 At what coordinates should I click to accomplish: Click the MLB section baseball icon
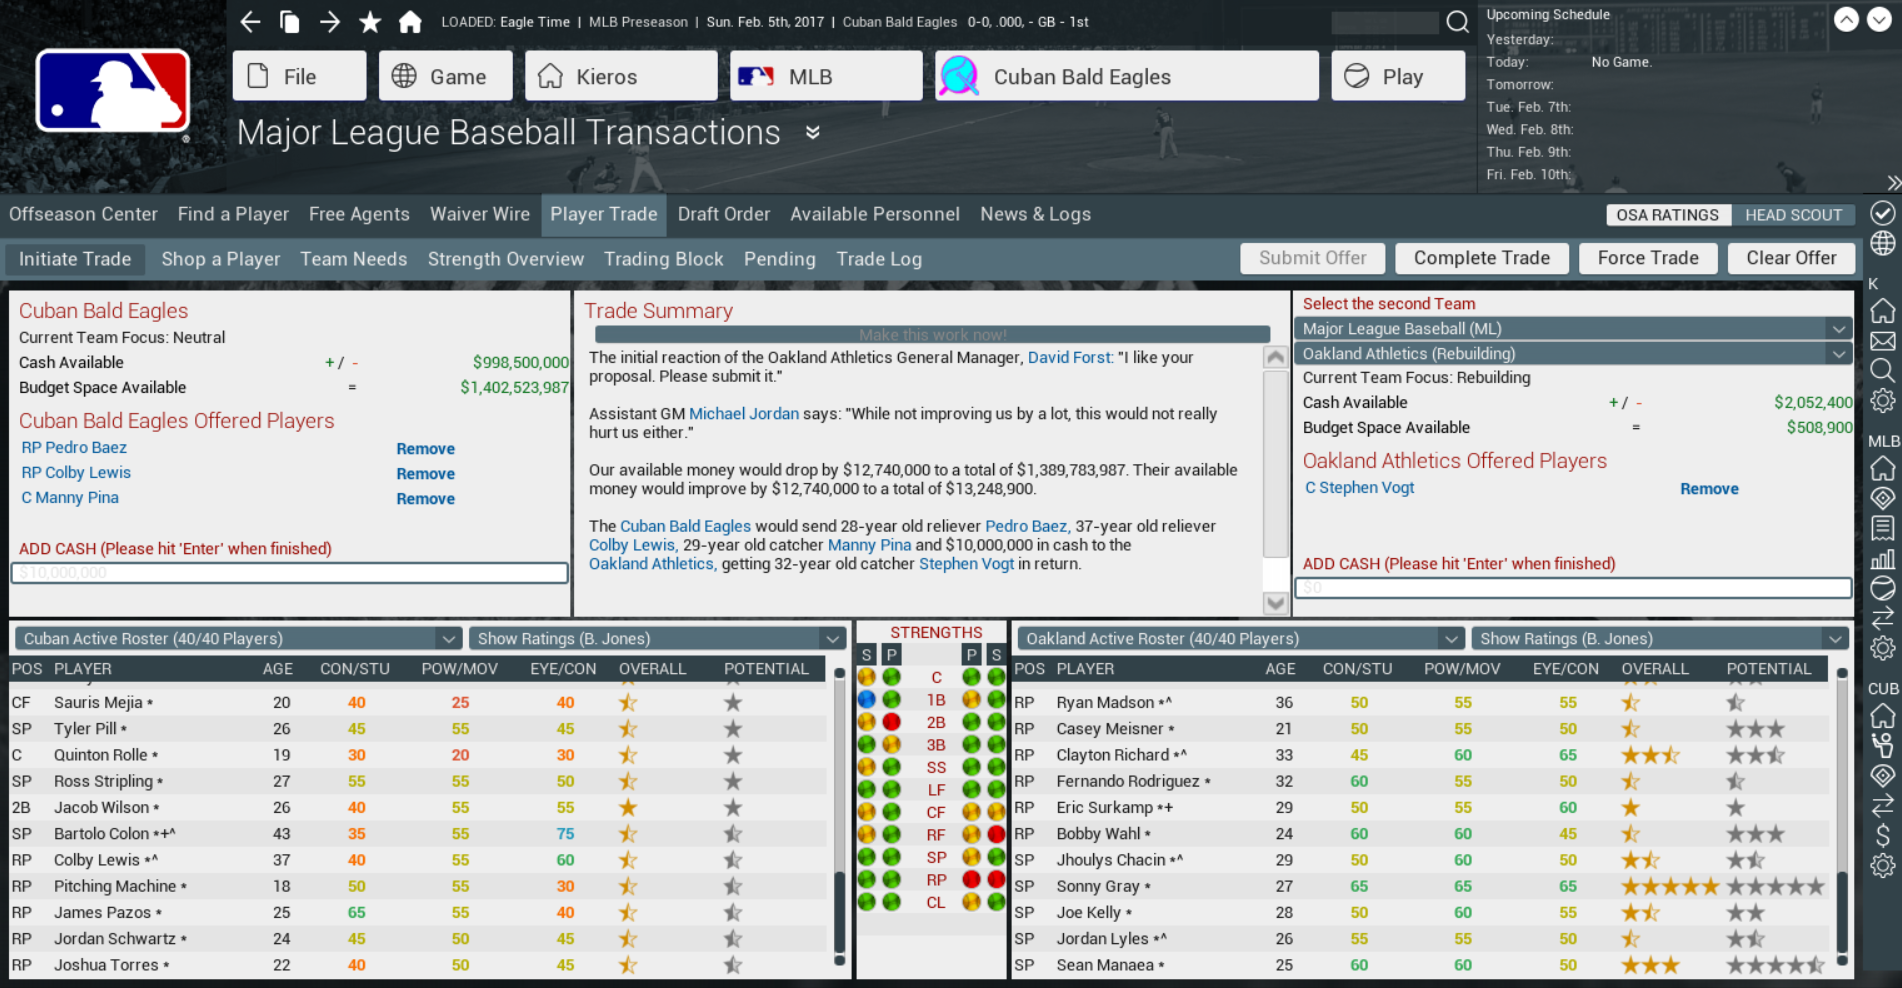point(1883,588)
